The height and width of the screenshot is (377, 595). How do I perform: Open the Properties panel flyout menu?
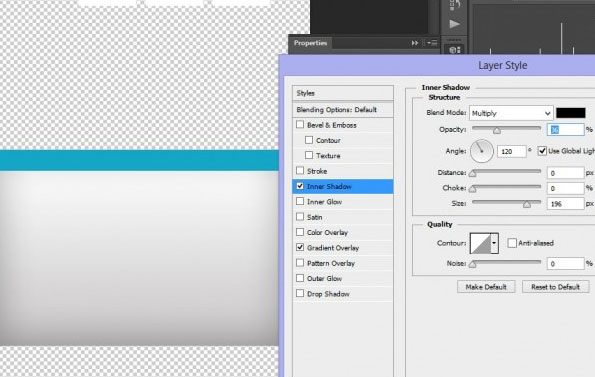[x=432, y=43]
